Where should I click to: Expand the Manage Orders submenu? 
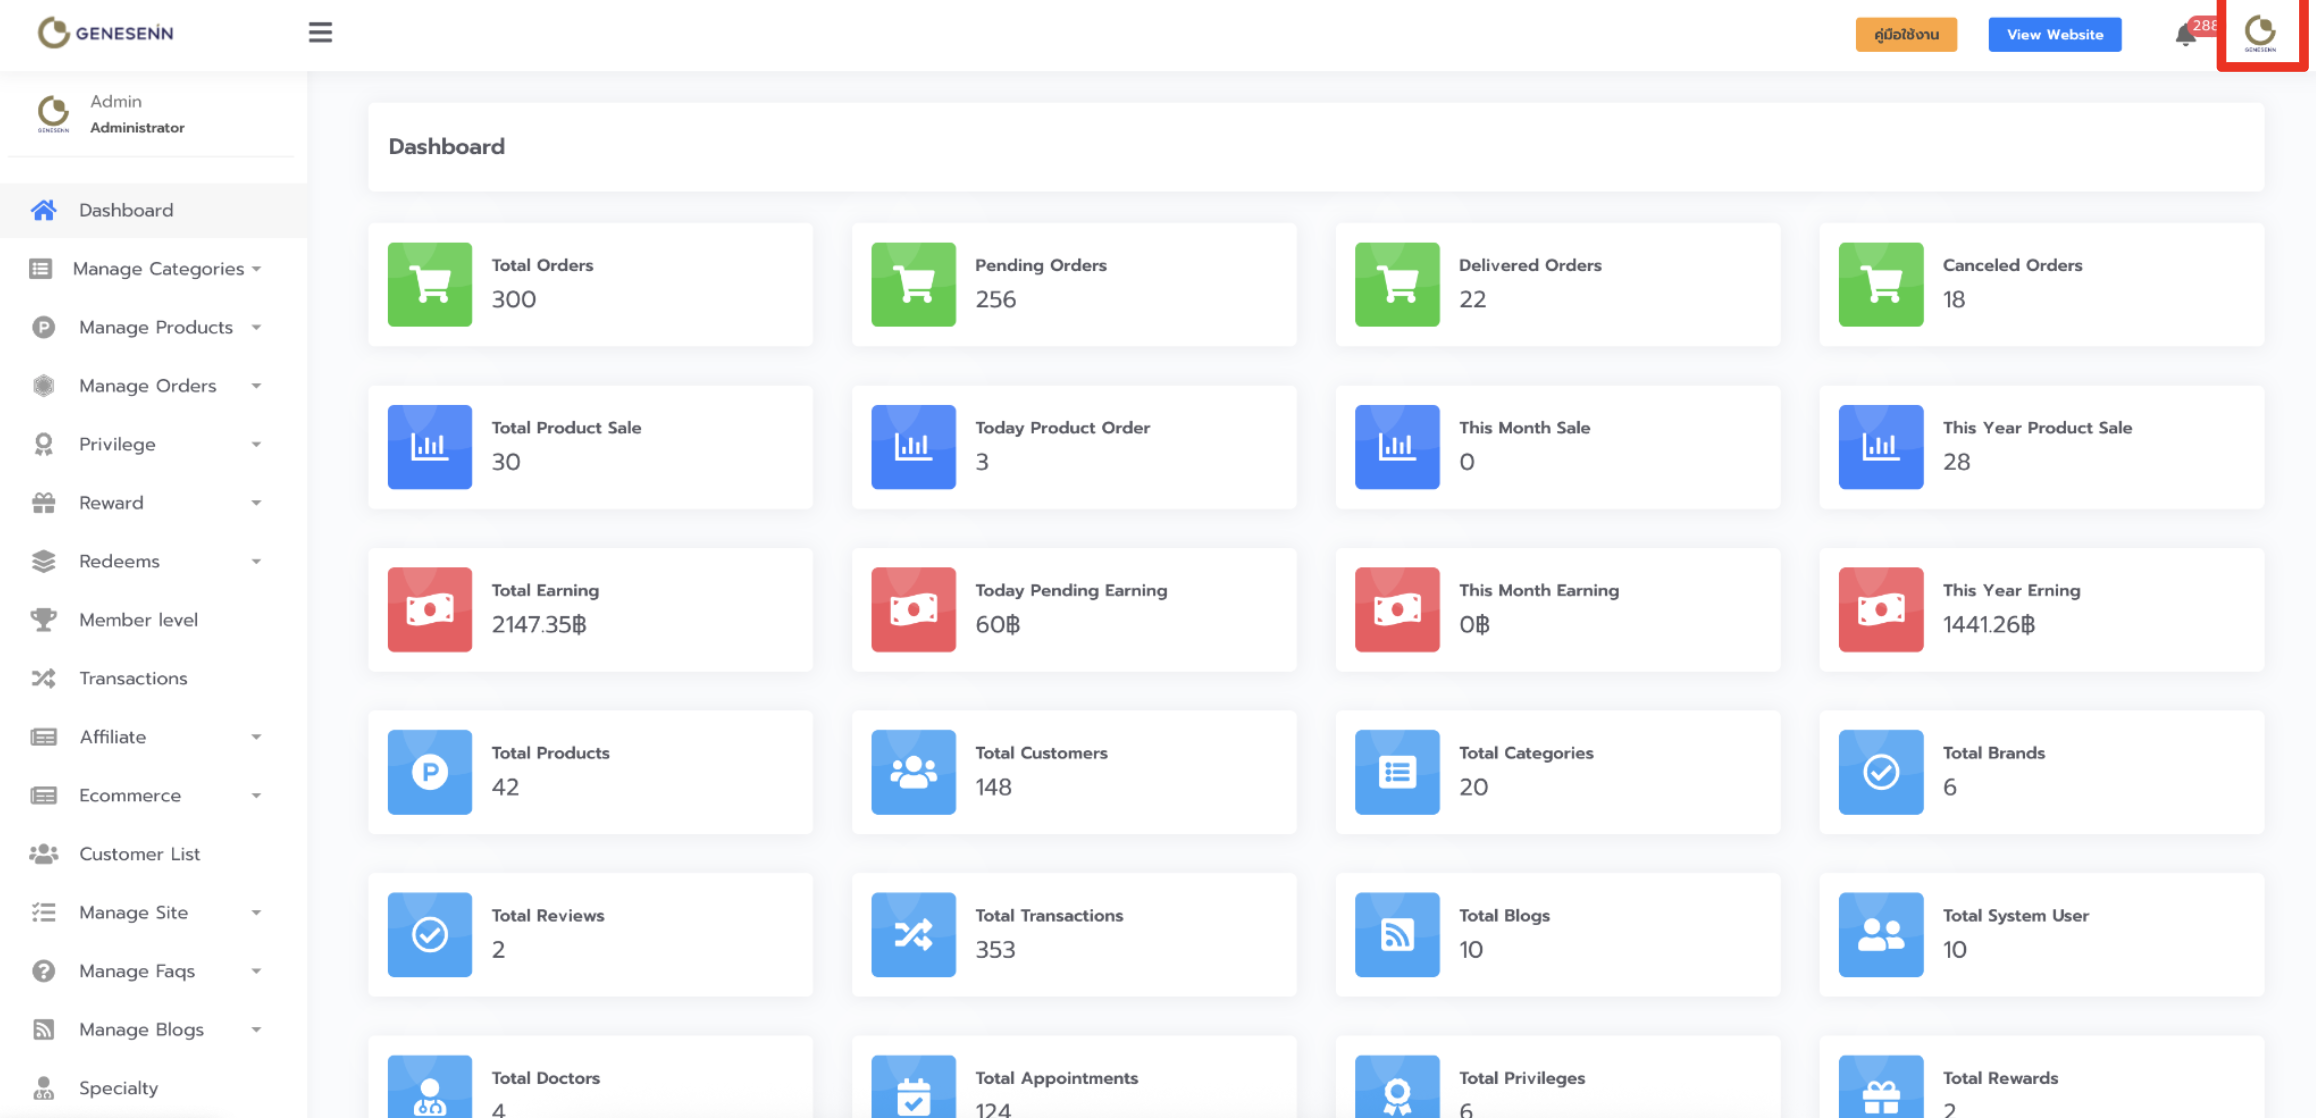pos(148,386)
